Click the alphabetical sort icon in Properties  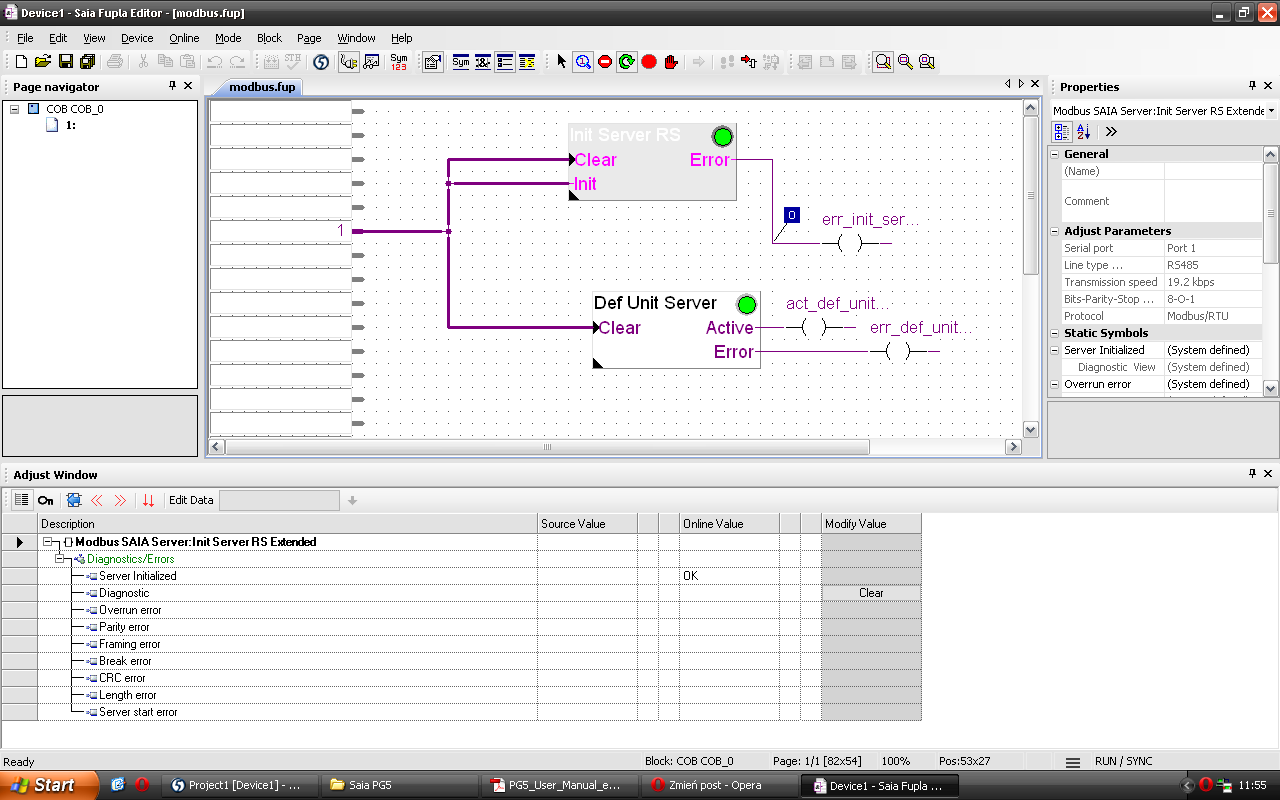tap(1083, 132)
